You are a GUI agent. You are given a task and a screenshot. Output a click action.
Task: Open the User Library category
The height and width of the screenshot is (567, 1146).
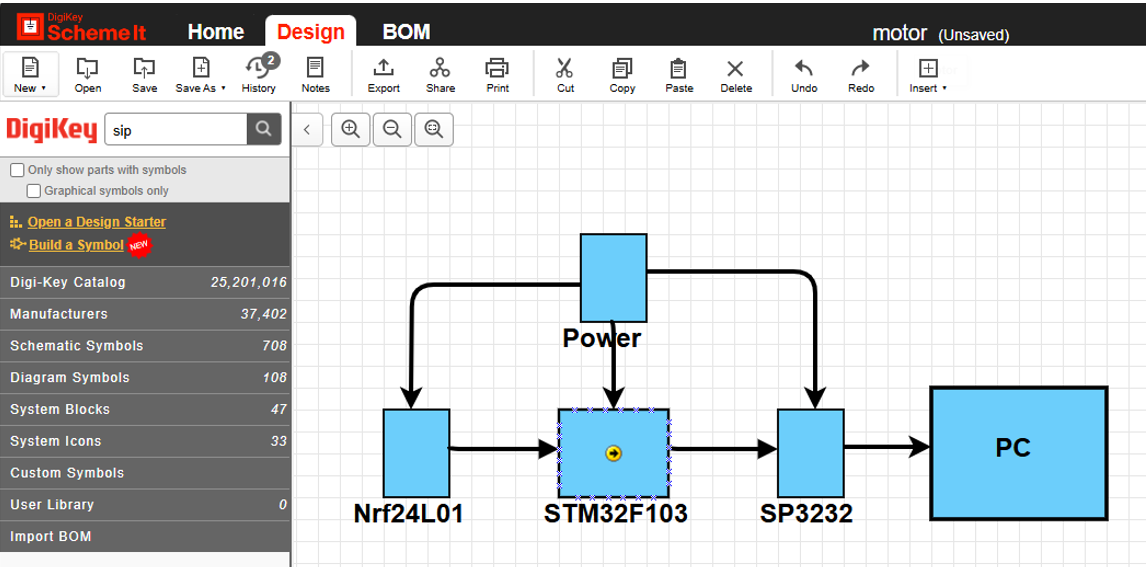tap(145, 505)
